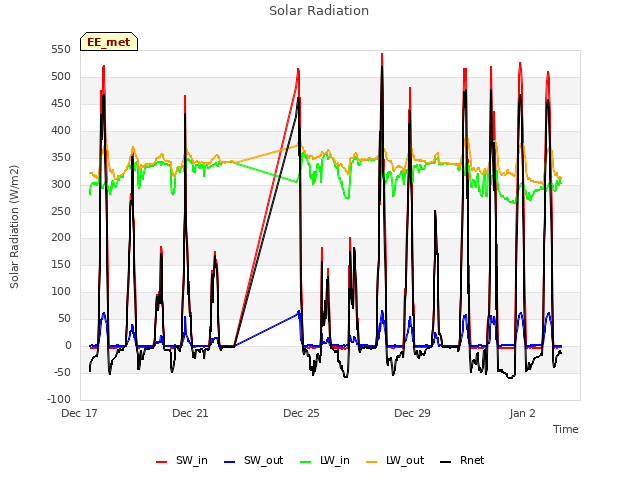Click the -50 y-axis label
Viewport: 640px width, 480px height.
pyautogui.click(x=62, y=373)
